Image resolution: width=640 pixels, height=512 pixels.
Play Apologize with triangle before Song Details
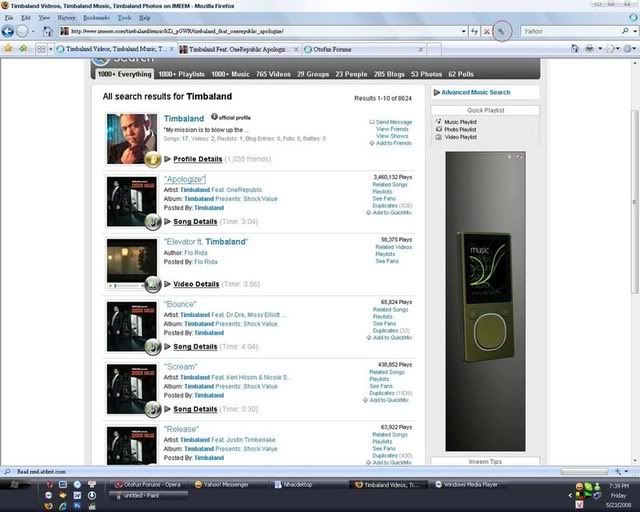tap(167, 221)
